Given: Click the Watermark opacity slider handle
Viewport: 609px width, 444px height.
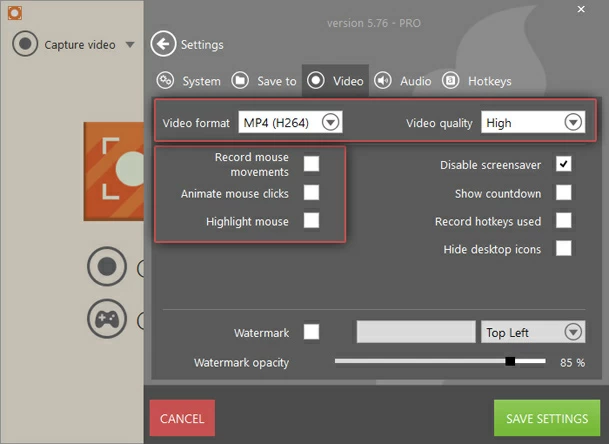Looking at the screenshot, I should tap(510, 361).
